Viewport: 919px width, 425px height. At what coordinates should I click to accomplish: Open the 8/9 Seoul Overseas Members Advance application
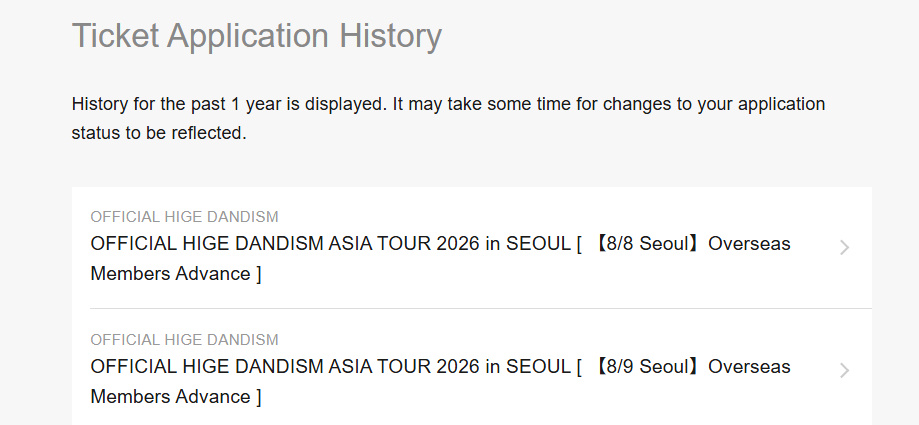click(440, 382)
